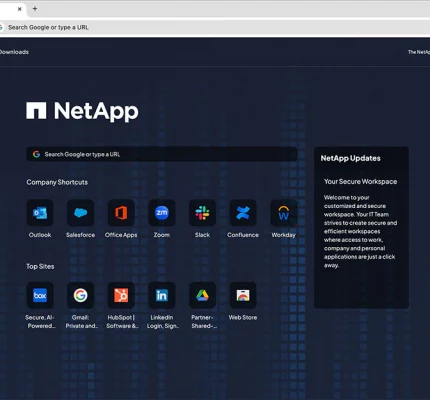Click the Google icon in page search box

coord(36,154)
